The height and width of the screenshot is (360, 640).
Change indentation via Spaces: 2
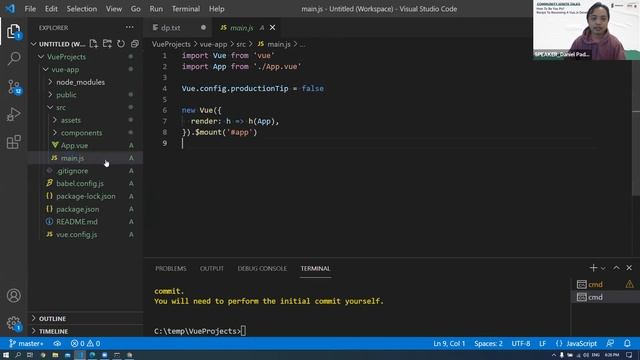pos(488,344)
